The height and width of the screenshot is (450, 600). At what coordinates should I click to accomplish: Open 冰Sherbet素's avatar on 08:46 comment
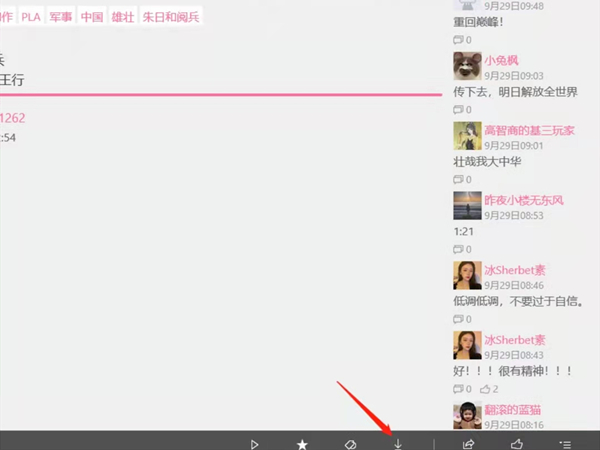[467, 276]
